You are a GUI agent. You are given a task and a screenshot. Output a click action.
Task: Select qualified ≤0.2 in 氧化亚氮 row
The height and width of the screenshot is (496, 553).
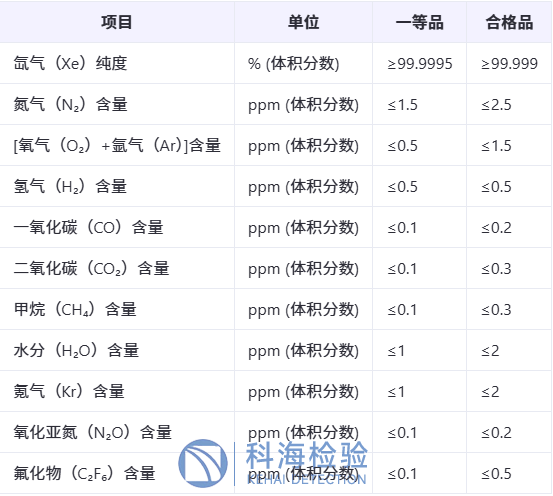pyautogui.click(x=496, y=433)
